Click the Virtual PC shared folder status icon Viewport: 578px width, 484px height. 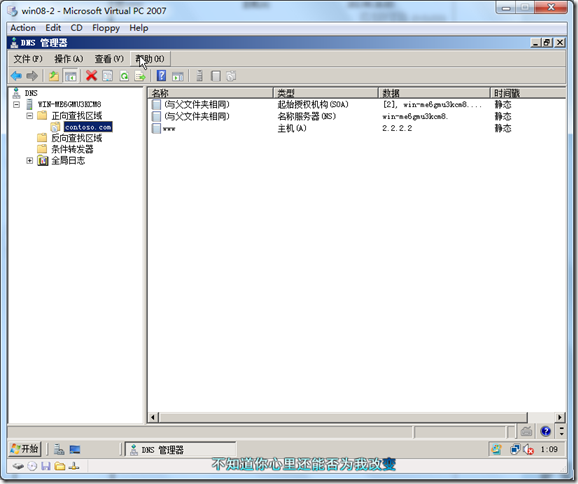(x=60, y=466)
